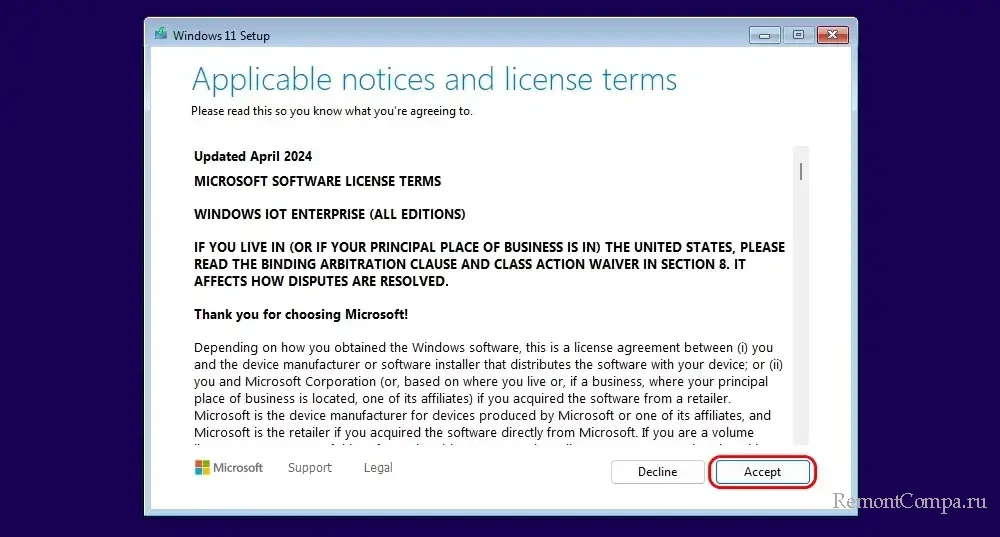Open the Support link
Viewport: 1000px width, 537px height.
click(x=310, y=467)
